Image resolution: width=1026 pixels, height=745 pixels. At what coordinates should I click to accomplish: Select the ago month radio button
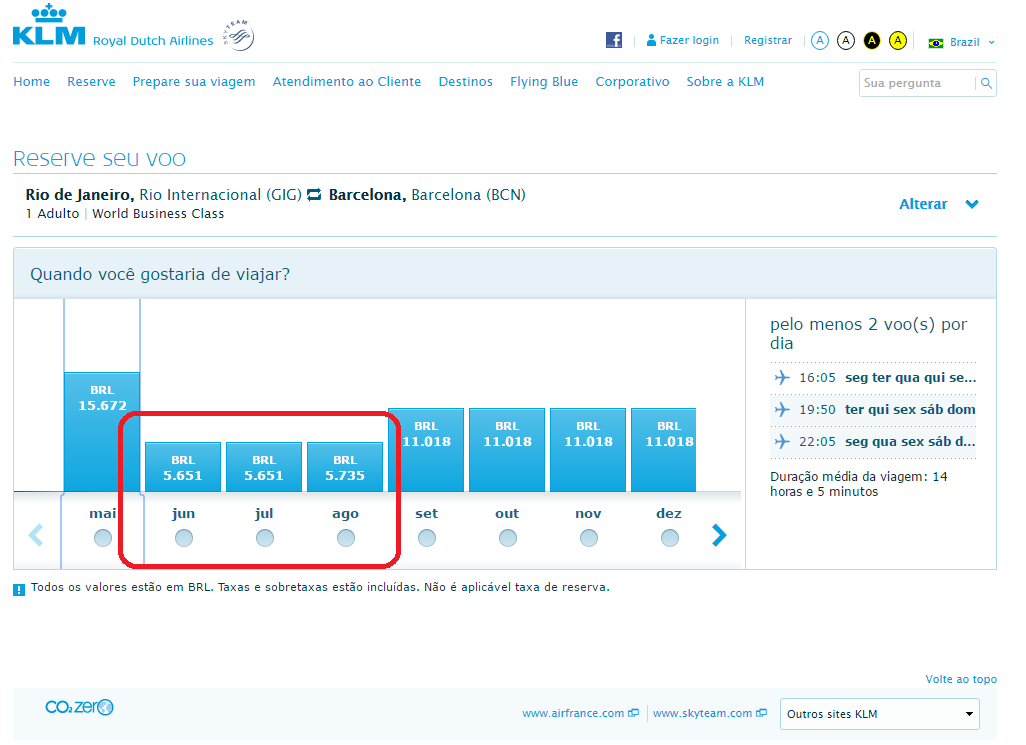(x=345, y=538)
